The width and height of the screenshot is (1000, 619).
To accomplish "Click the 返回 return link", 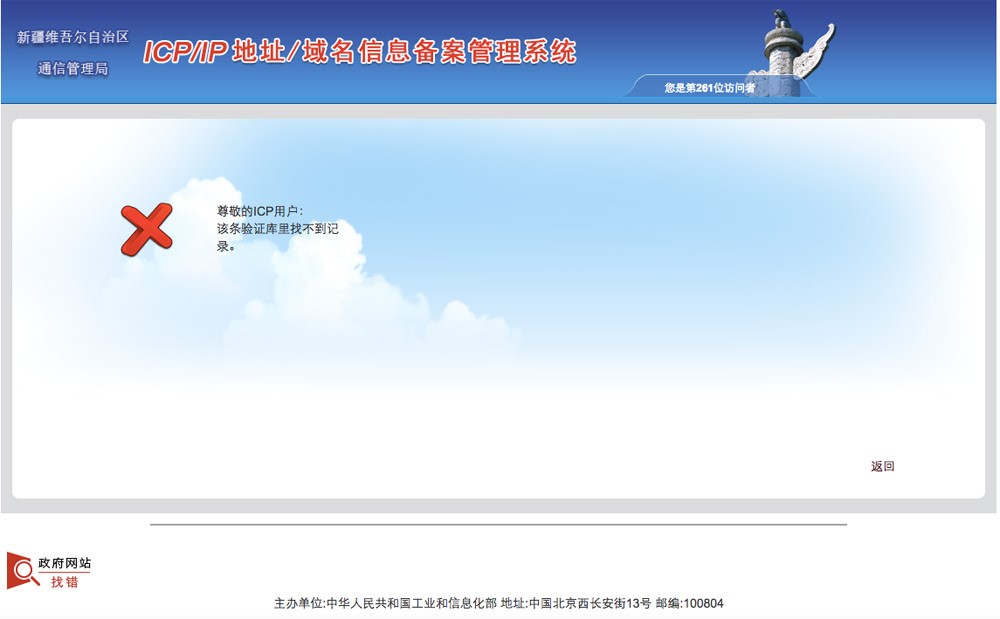I will (x=881, y=465).
